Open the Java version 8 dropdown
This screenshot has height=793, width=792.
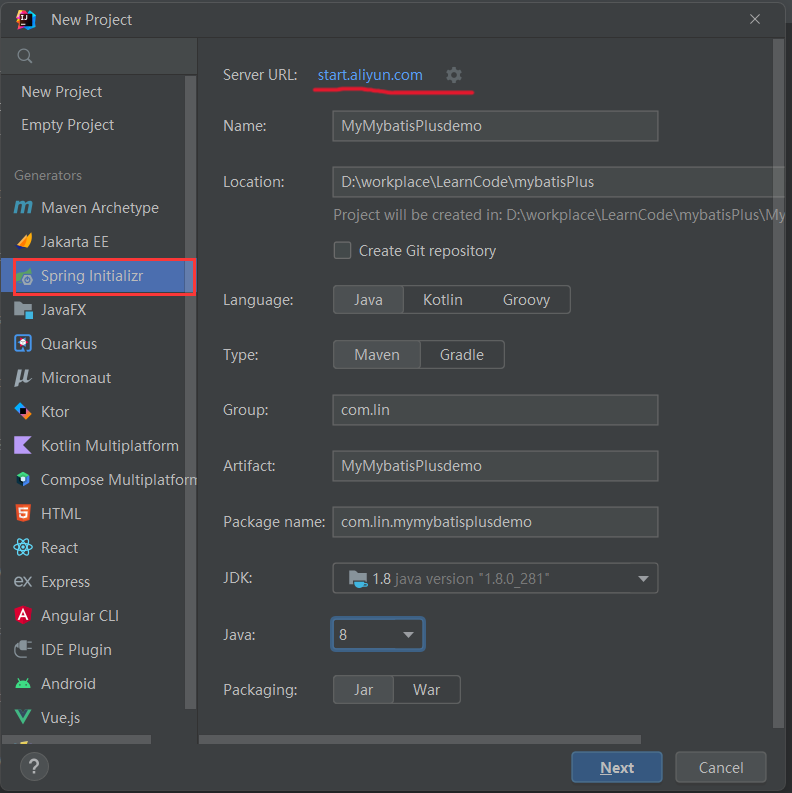point(378,634)
